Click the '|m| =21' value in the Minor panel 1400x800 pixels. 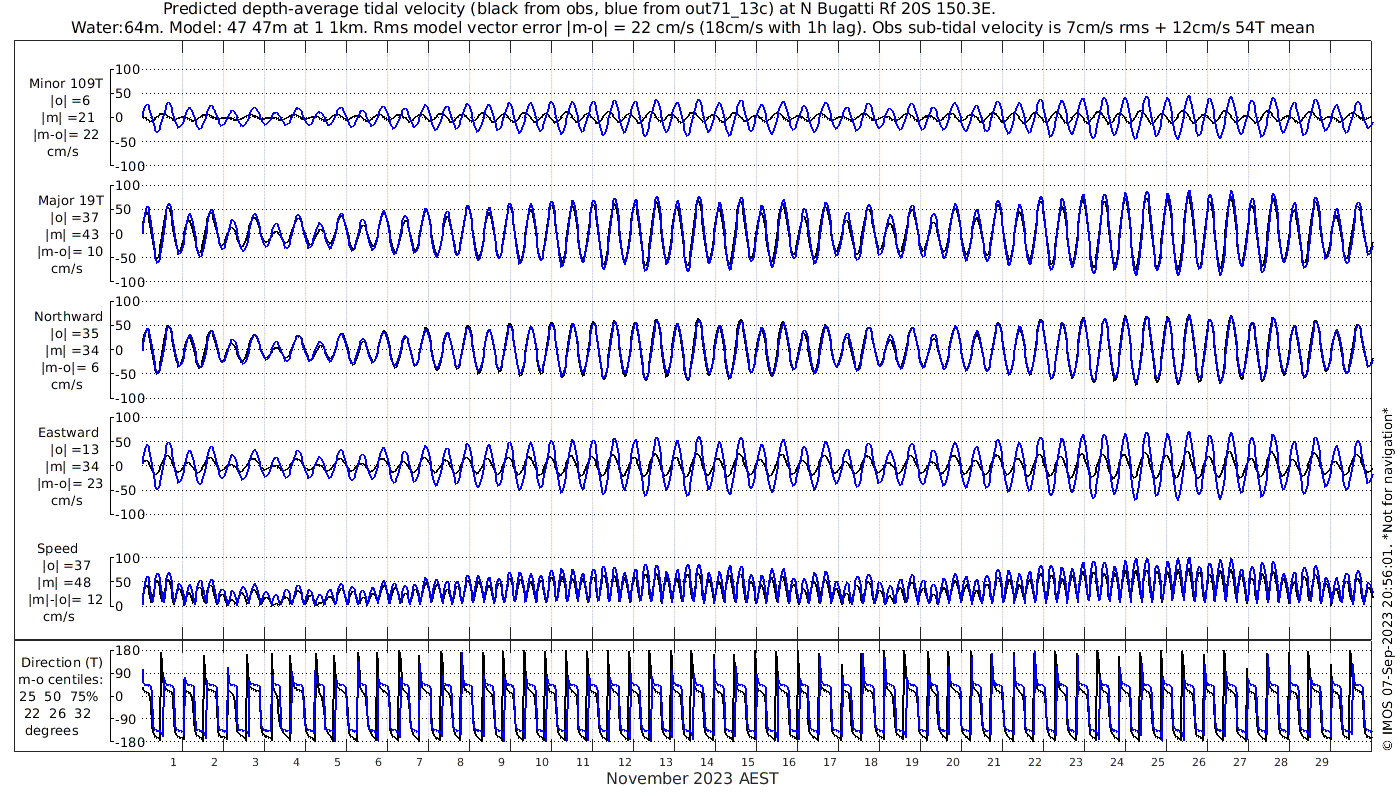(x=68, y=118)
